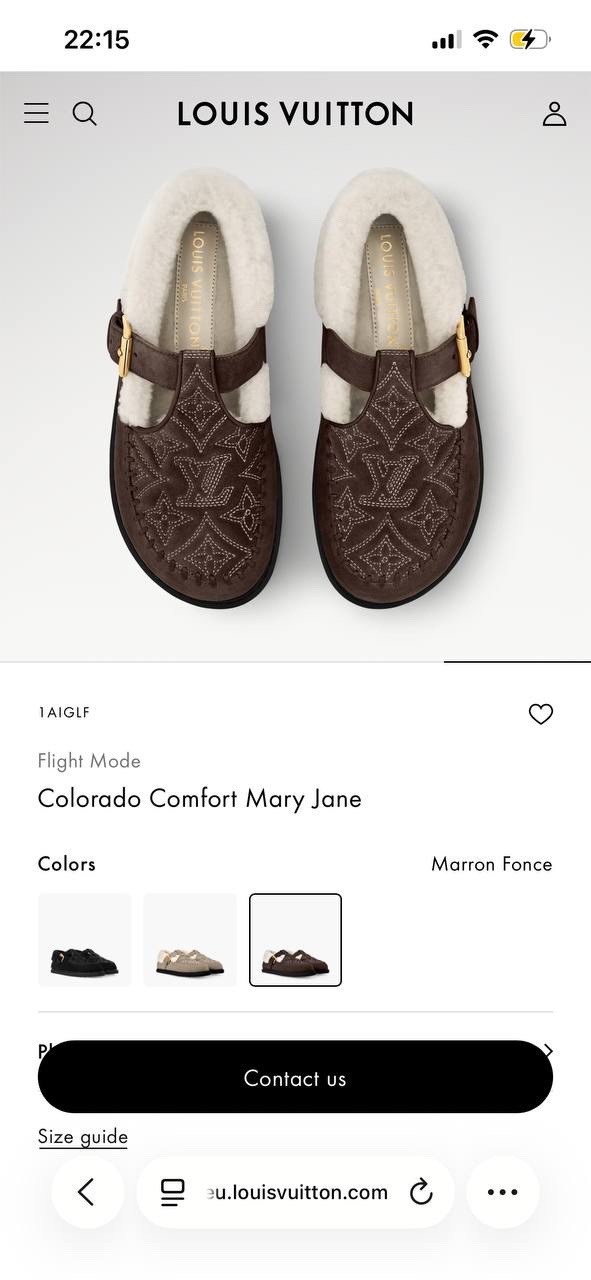
Task: Select the Marron Fonce color swatch
Action: click(x=296, y=939)
